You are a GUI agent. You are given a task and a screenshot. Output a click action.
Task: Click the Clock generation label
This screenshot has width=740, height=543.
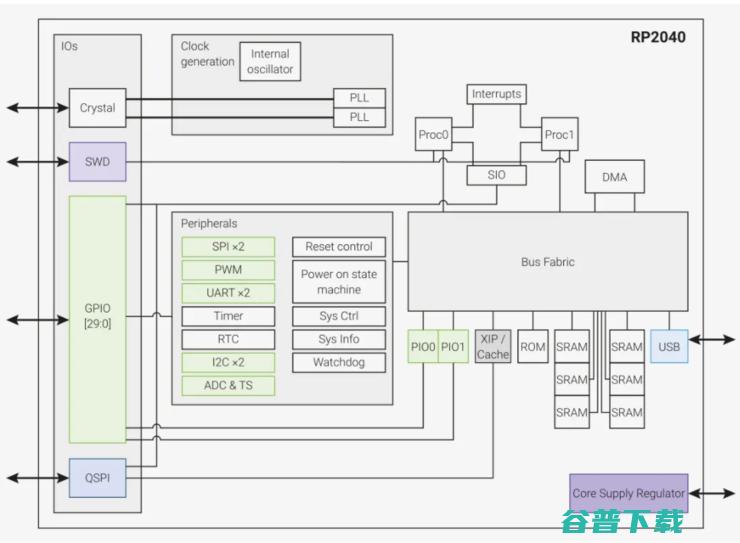pos(207,54)
